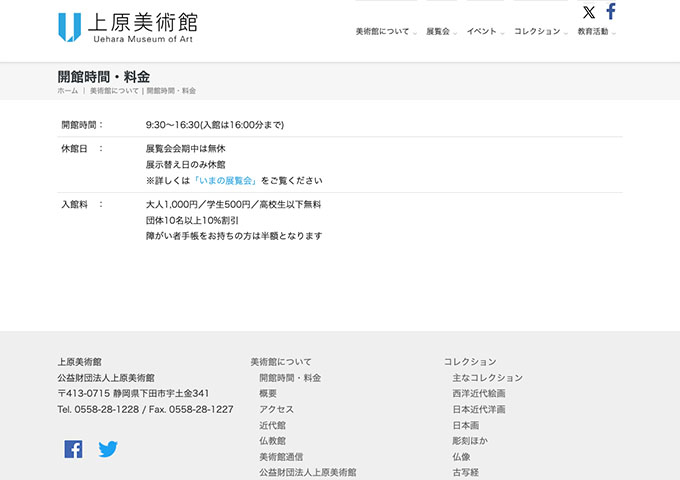Expand the 展覧会 navigation menu
The image size is (680, 480).
(438, 32)
